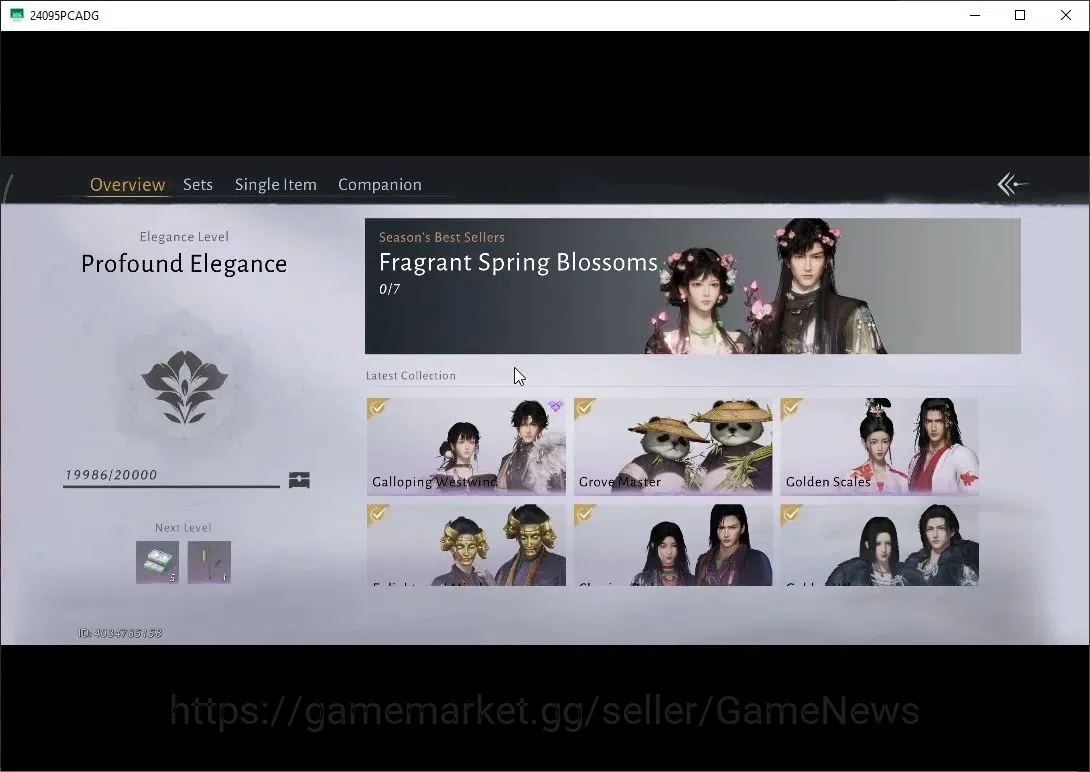Open Fragrant Spring Blossoms best sellers banner
Screen dimensions: 1090x772
[692, 286]
